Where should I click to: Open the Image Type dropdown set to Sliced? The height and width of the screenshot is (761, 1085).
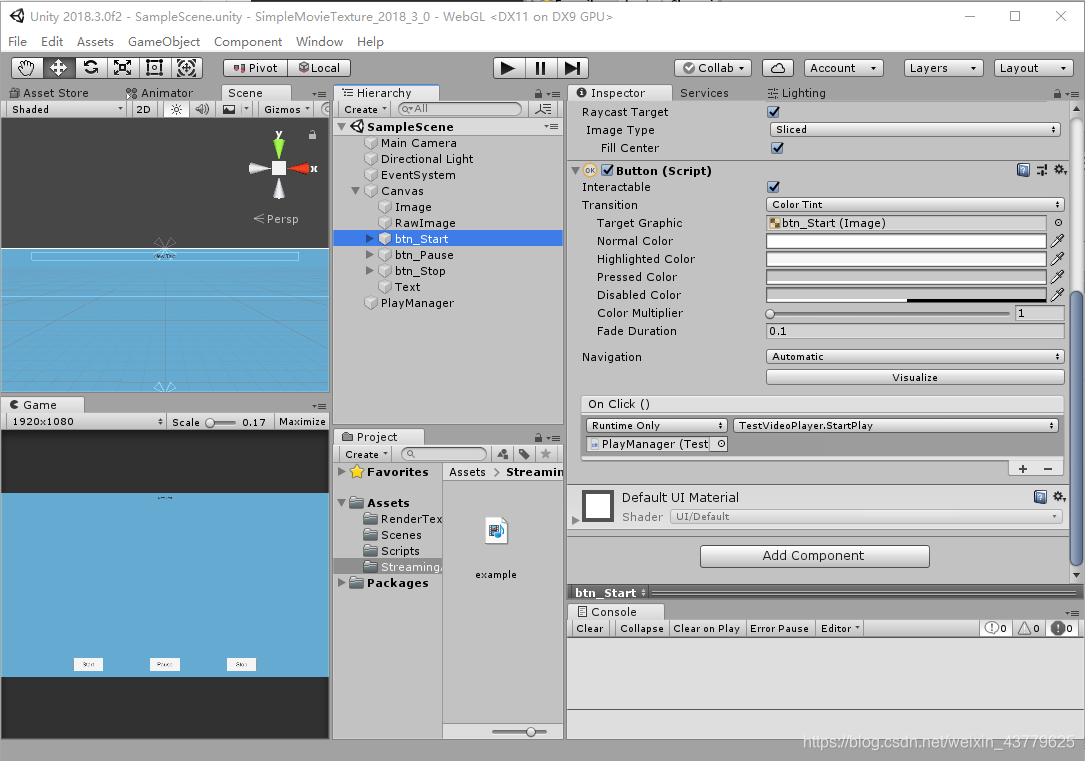914,129
